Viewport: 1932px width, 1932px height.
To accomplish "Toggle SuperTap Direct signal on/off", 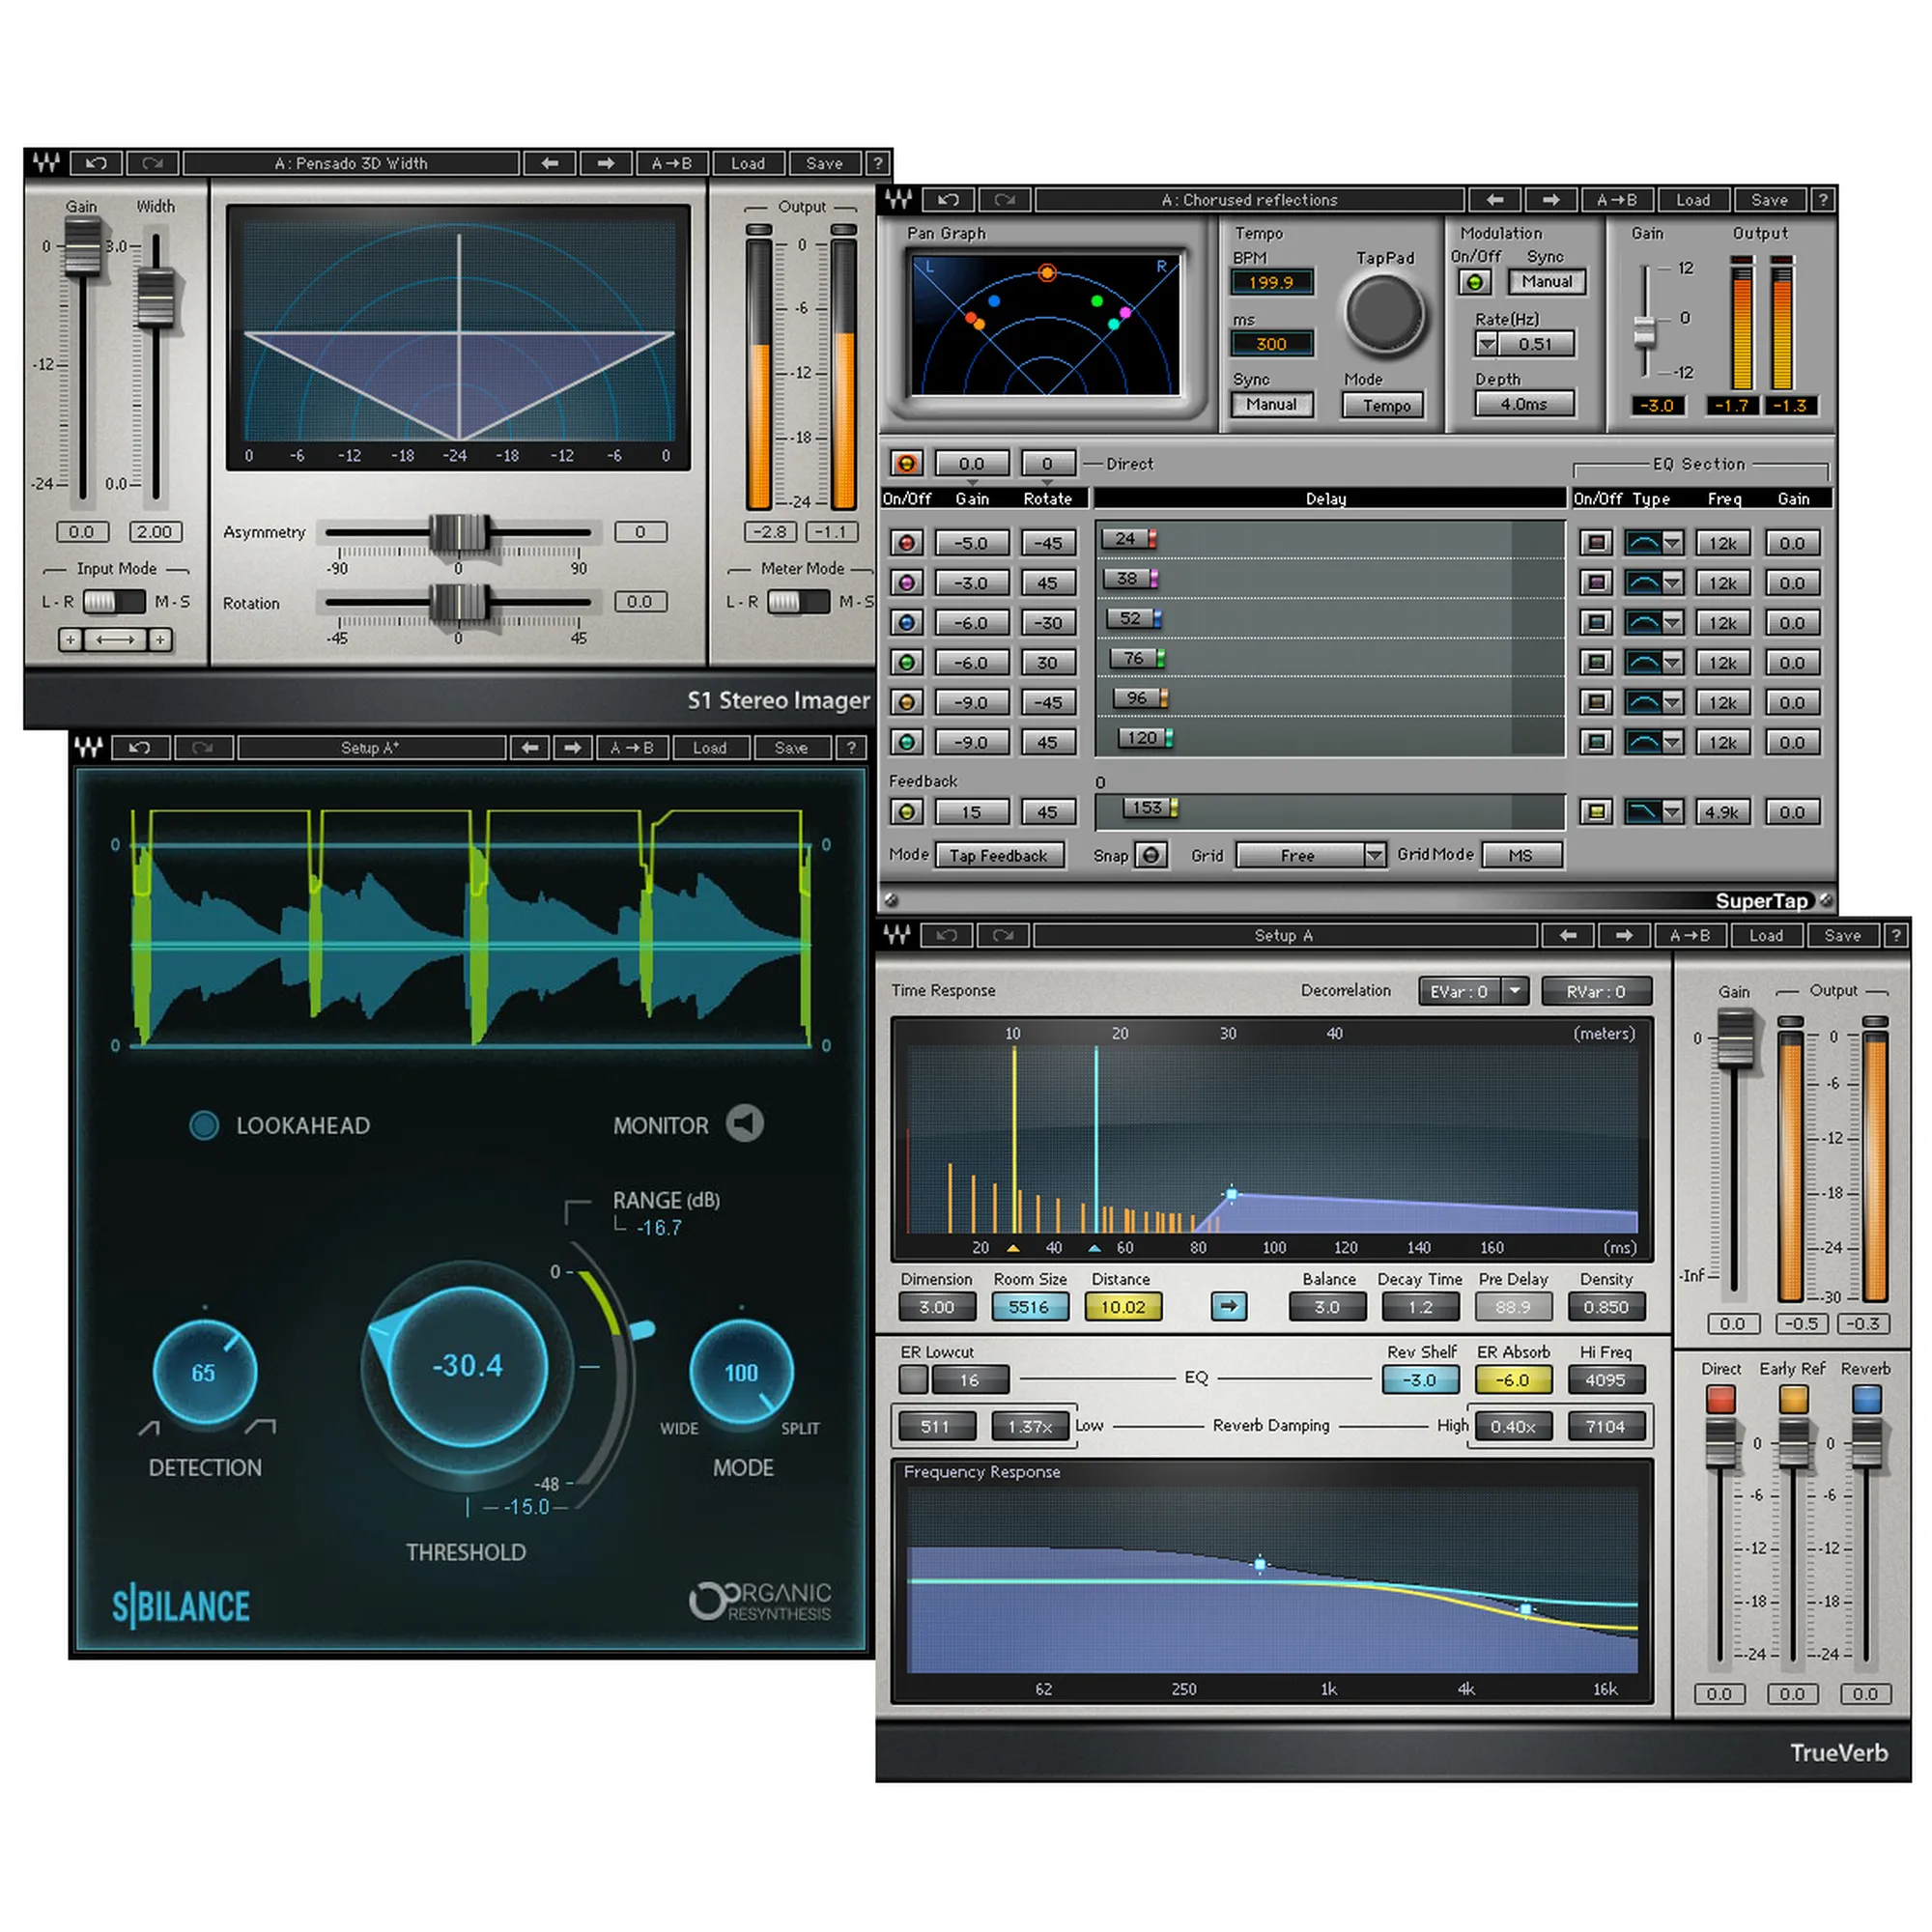I will (x=907, y=464).
